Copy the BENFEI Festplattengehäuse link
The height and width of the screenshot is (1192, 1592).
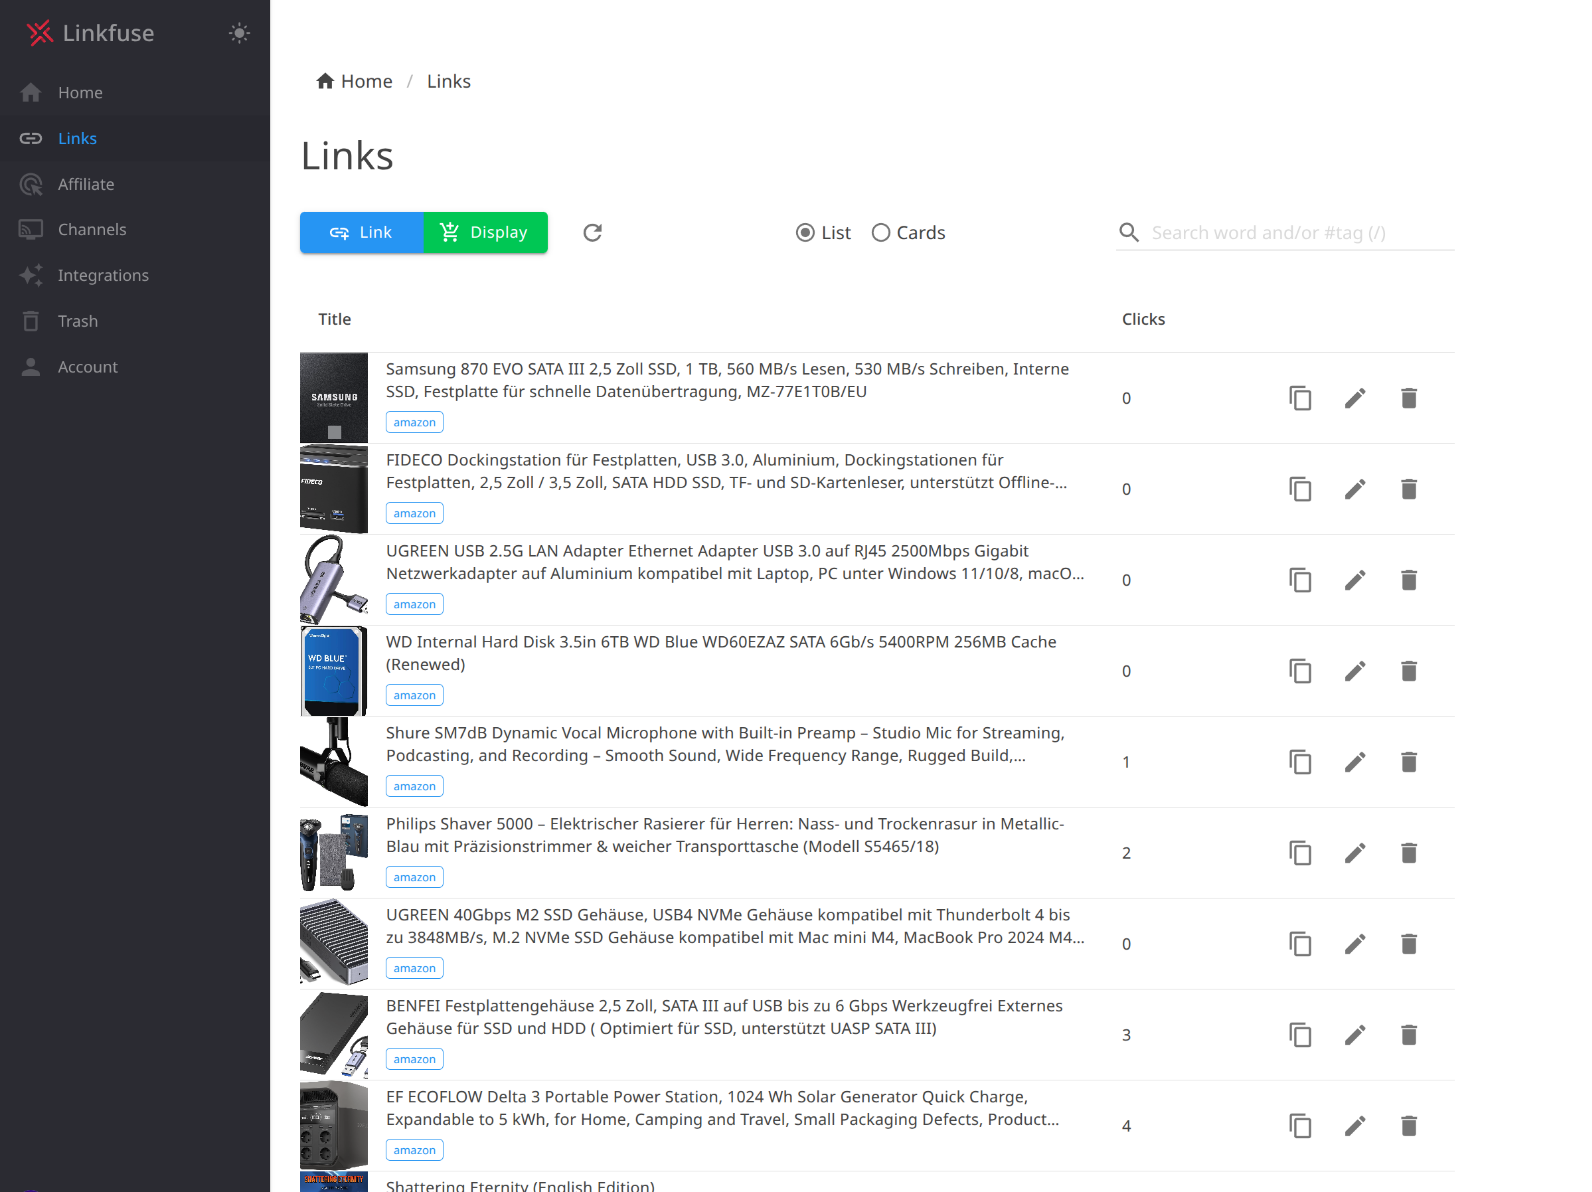[x=1300, y=1035]
